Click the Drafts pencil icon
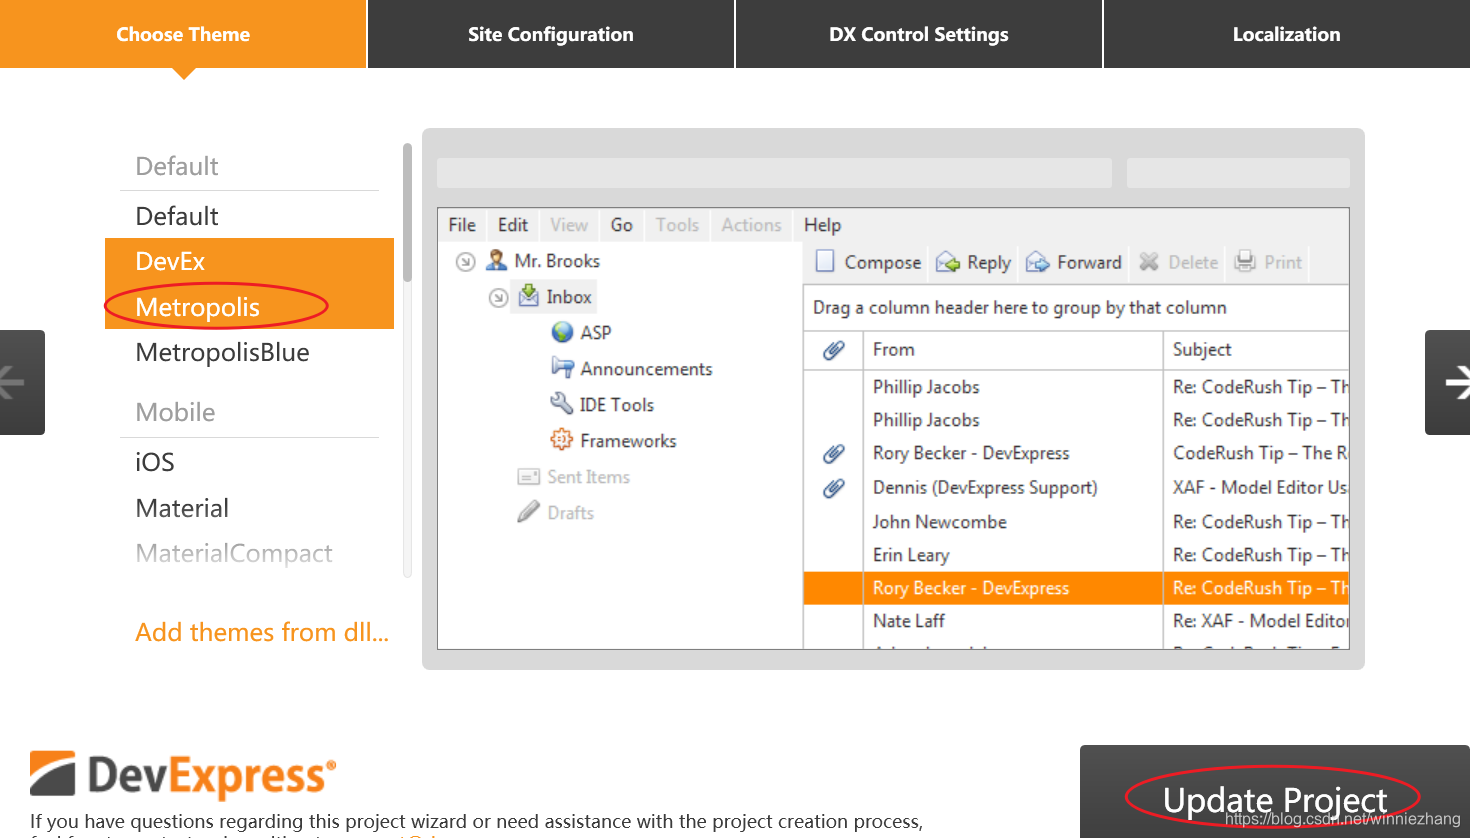The width and height of the screenshot is (1470, 838). coord(529,512)
